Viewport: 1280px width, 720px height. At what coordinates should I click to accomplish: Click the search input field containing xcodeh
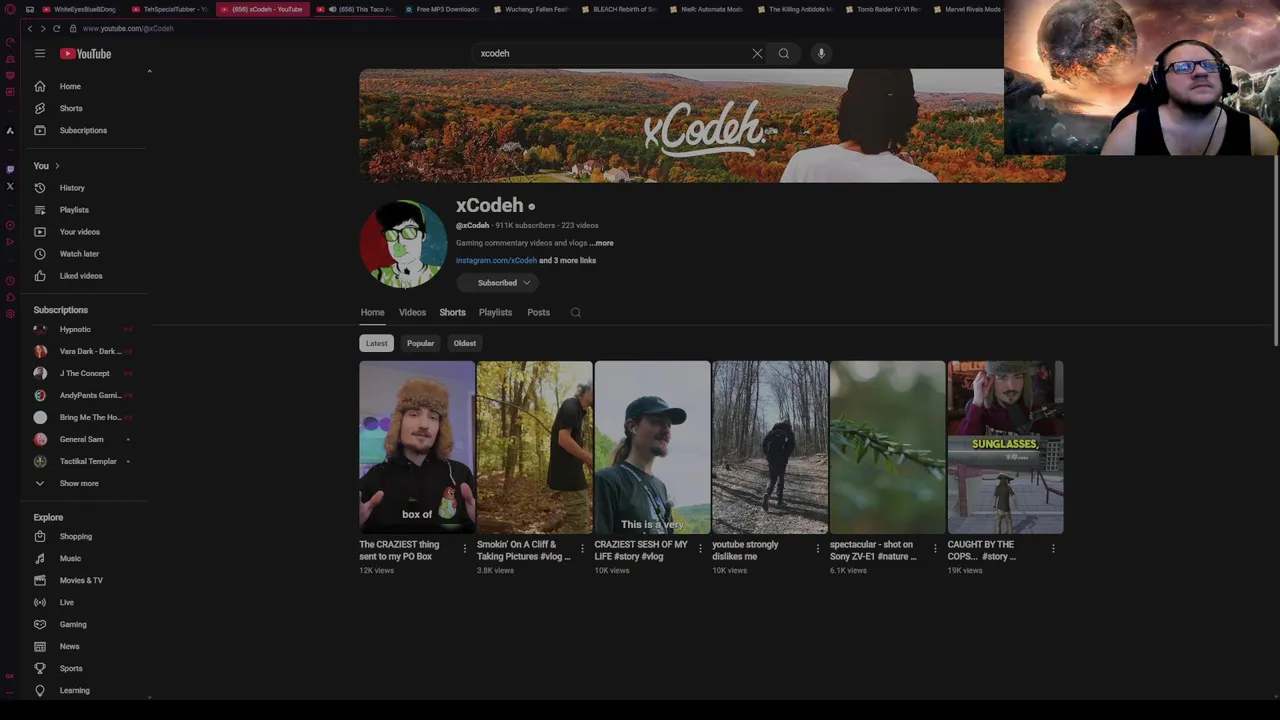(610, 53)
